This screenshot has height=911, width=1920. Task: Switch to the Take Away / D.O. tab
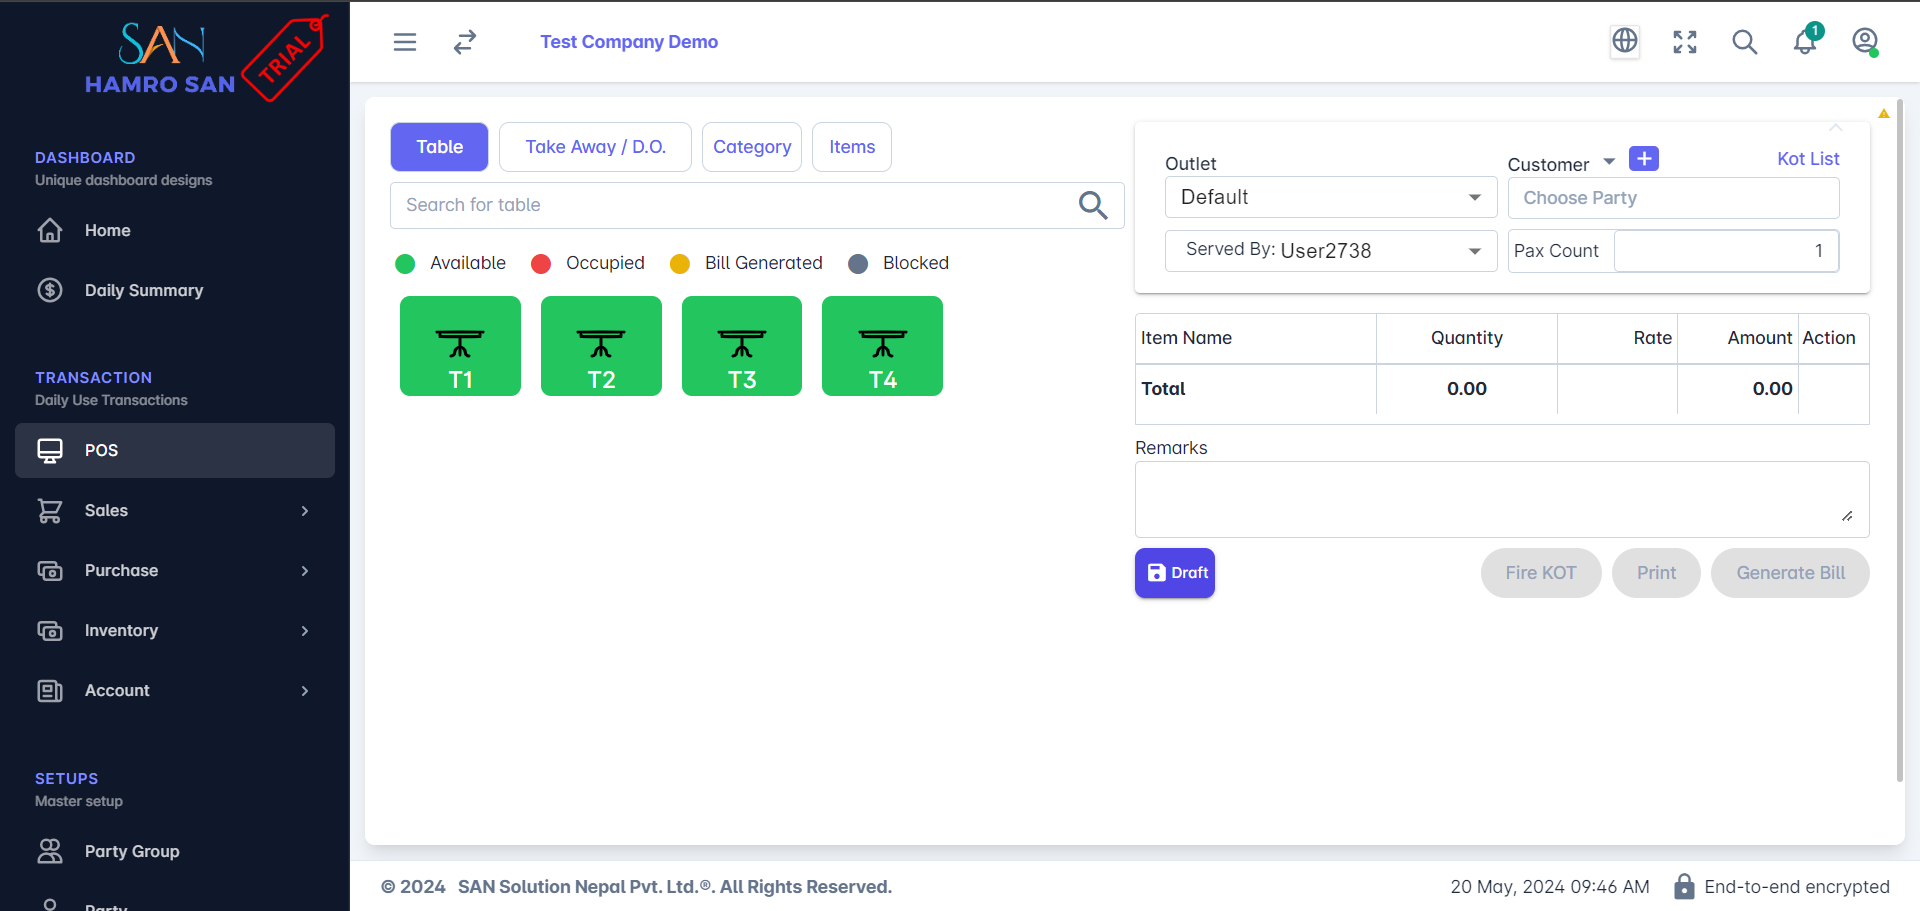(x=595, y=147)
